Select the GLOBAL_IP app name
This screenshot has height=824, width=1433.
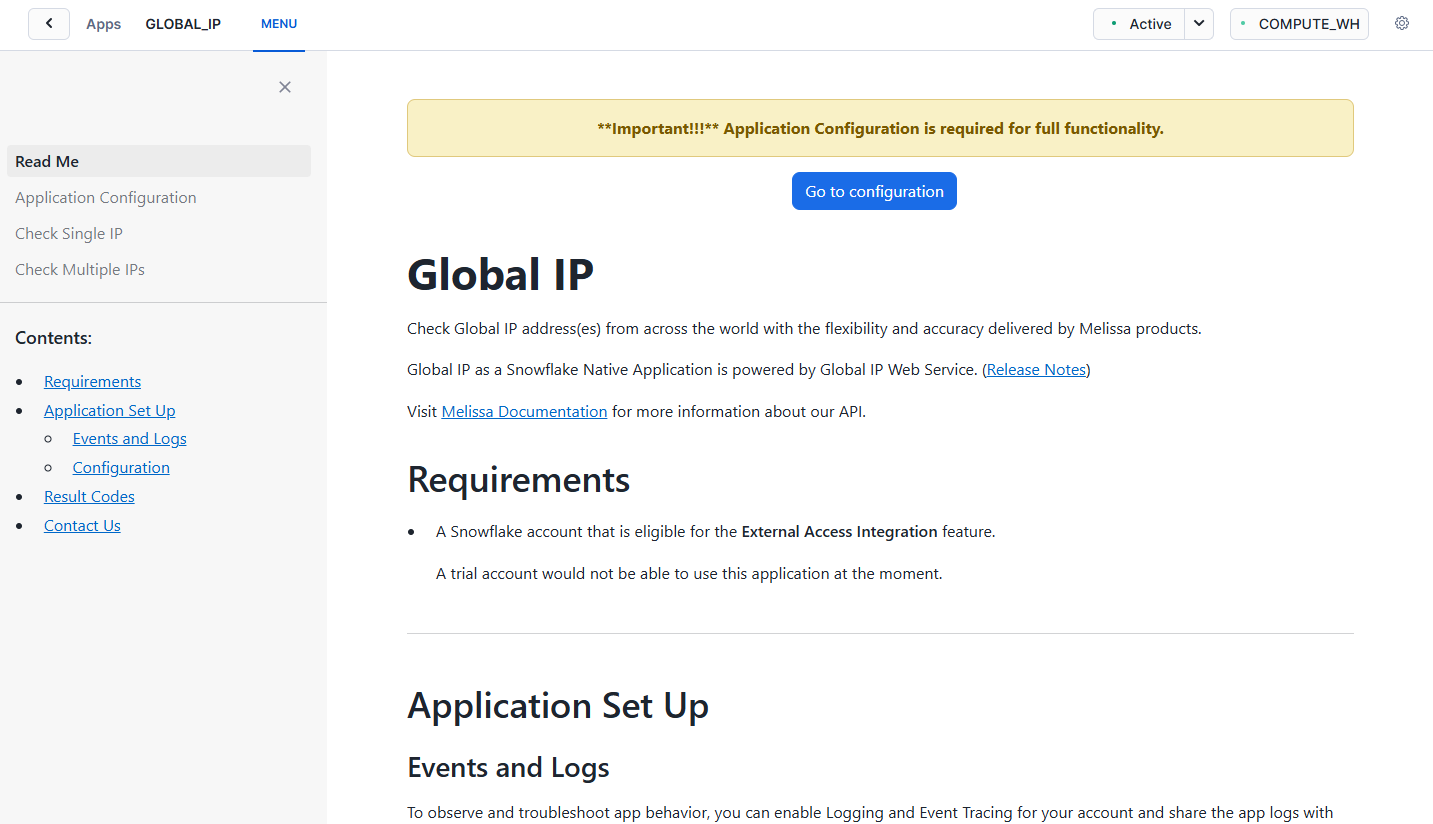(183, 24)
